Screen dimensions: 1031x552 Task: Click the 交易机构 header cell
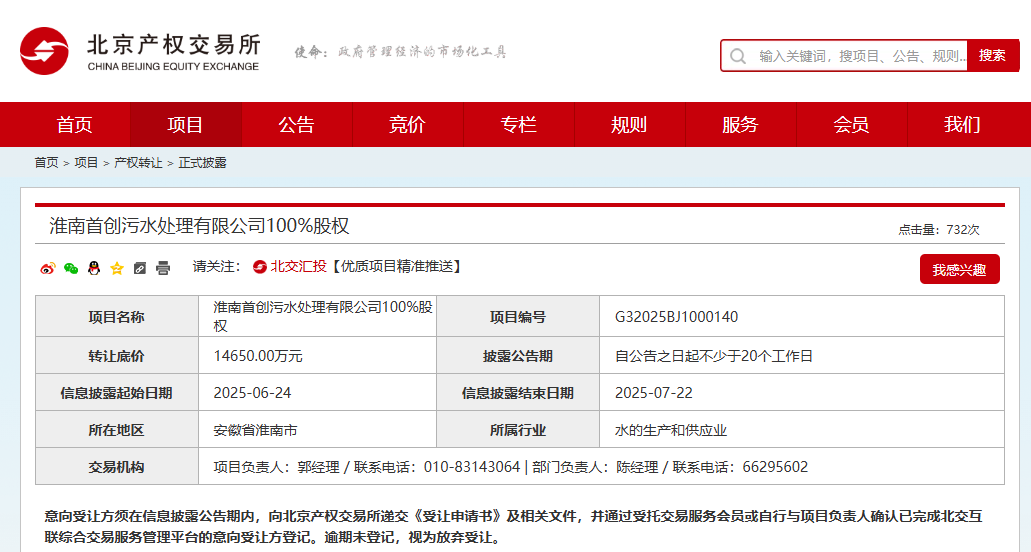tap(117, 467)
